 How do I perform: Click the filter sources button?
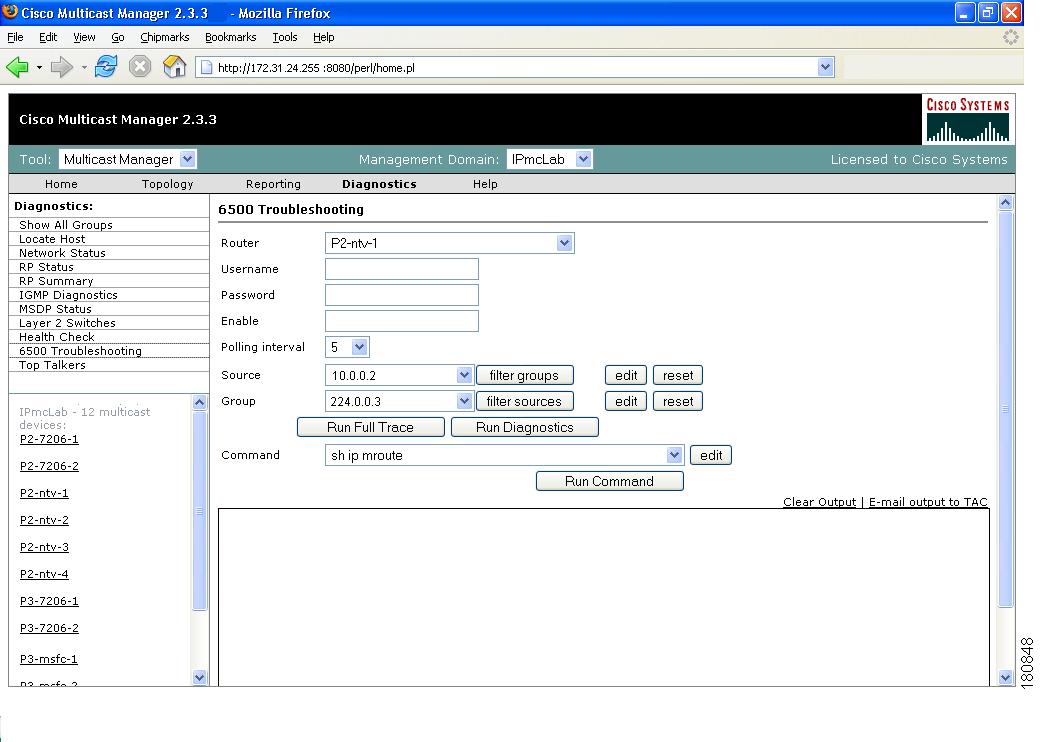coord(525,401)
